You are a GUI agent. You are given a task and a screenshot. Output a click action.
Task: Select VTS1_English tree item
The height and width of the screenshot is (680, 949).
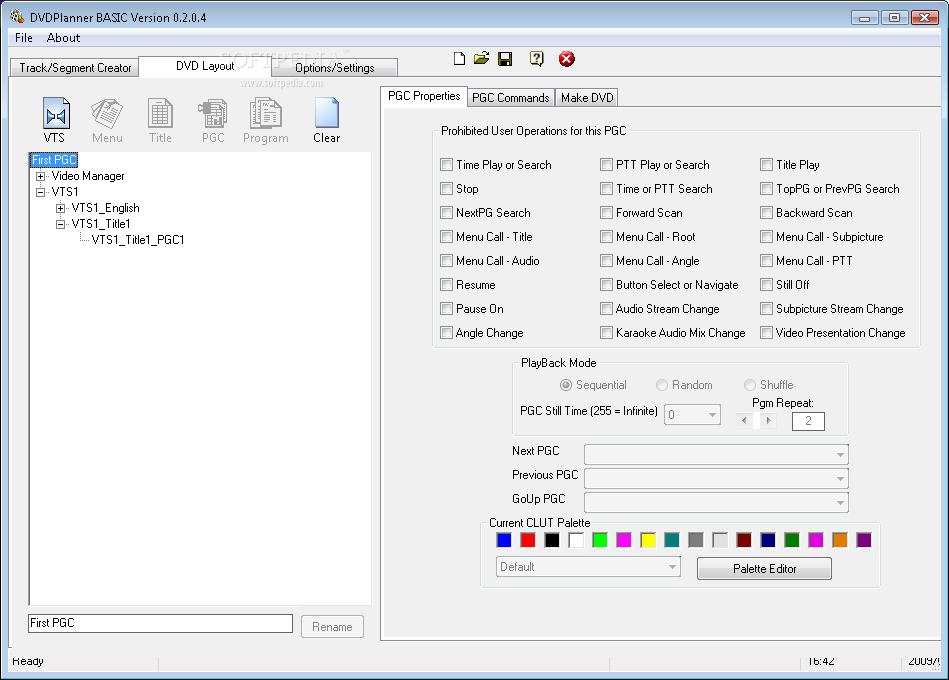tap(105, 208)
